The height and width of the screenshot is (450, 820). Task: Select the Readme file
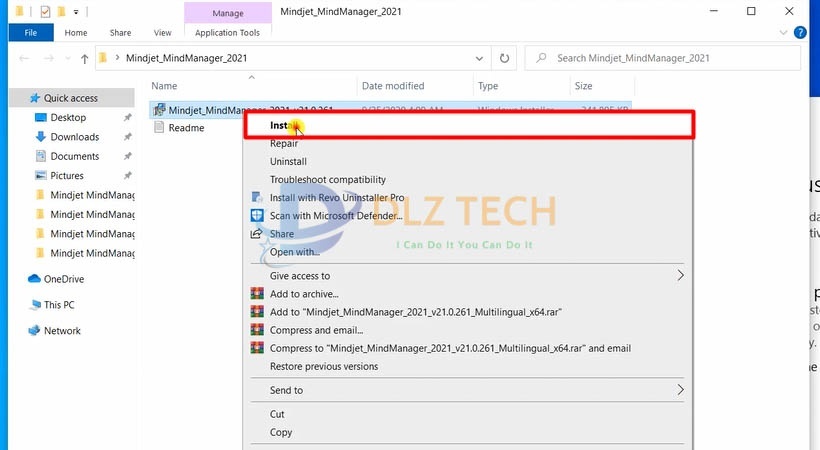pos(186,128)
